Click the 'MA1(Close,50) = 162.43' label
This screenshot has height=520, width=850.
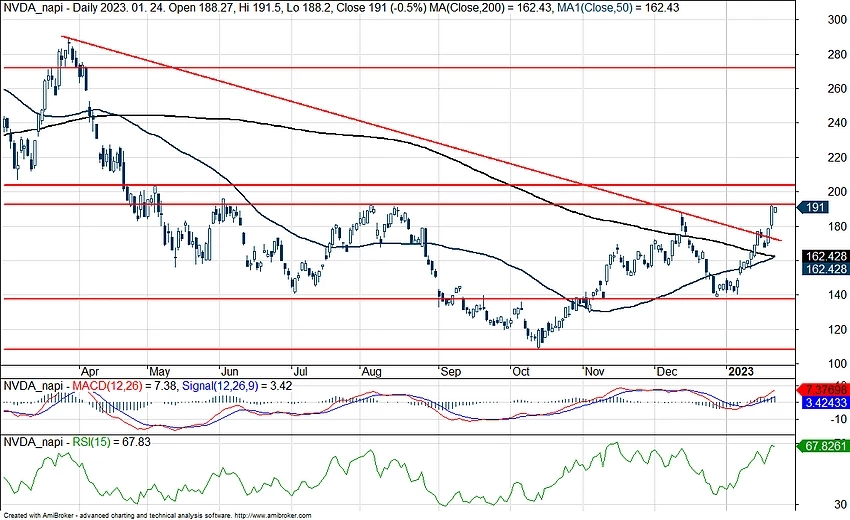tap(618, 8)
